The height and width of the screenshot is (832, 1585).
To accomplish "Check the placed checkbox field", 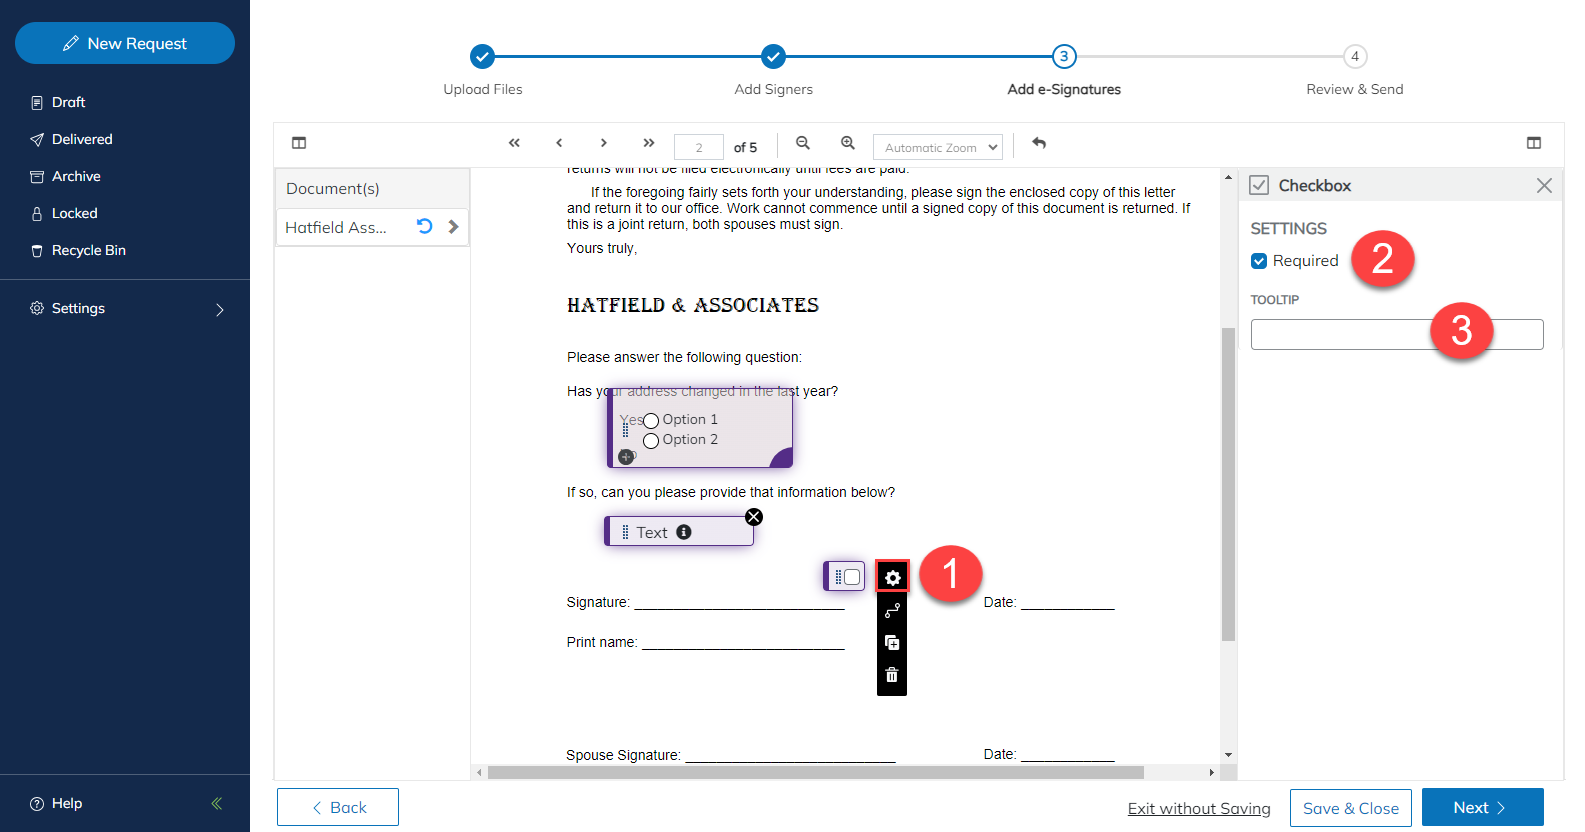I will point(852,577).
